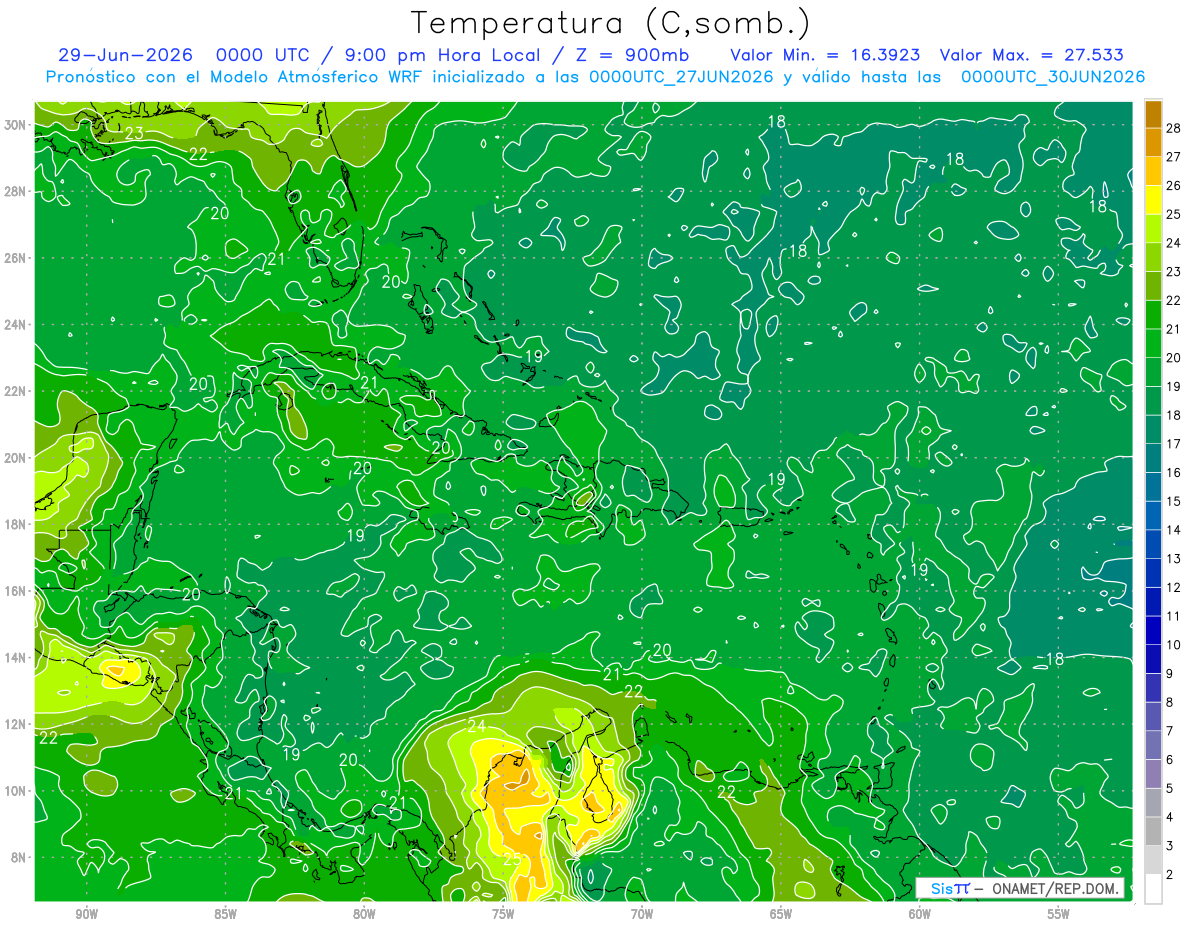Click the valid-until time "0000UTC_30JUN2026"
Image resolution: width=1200 pixels, height=927 pixels.
[1053, 77]
